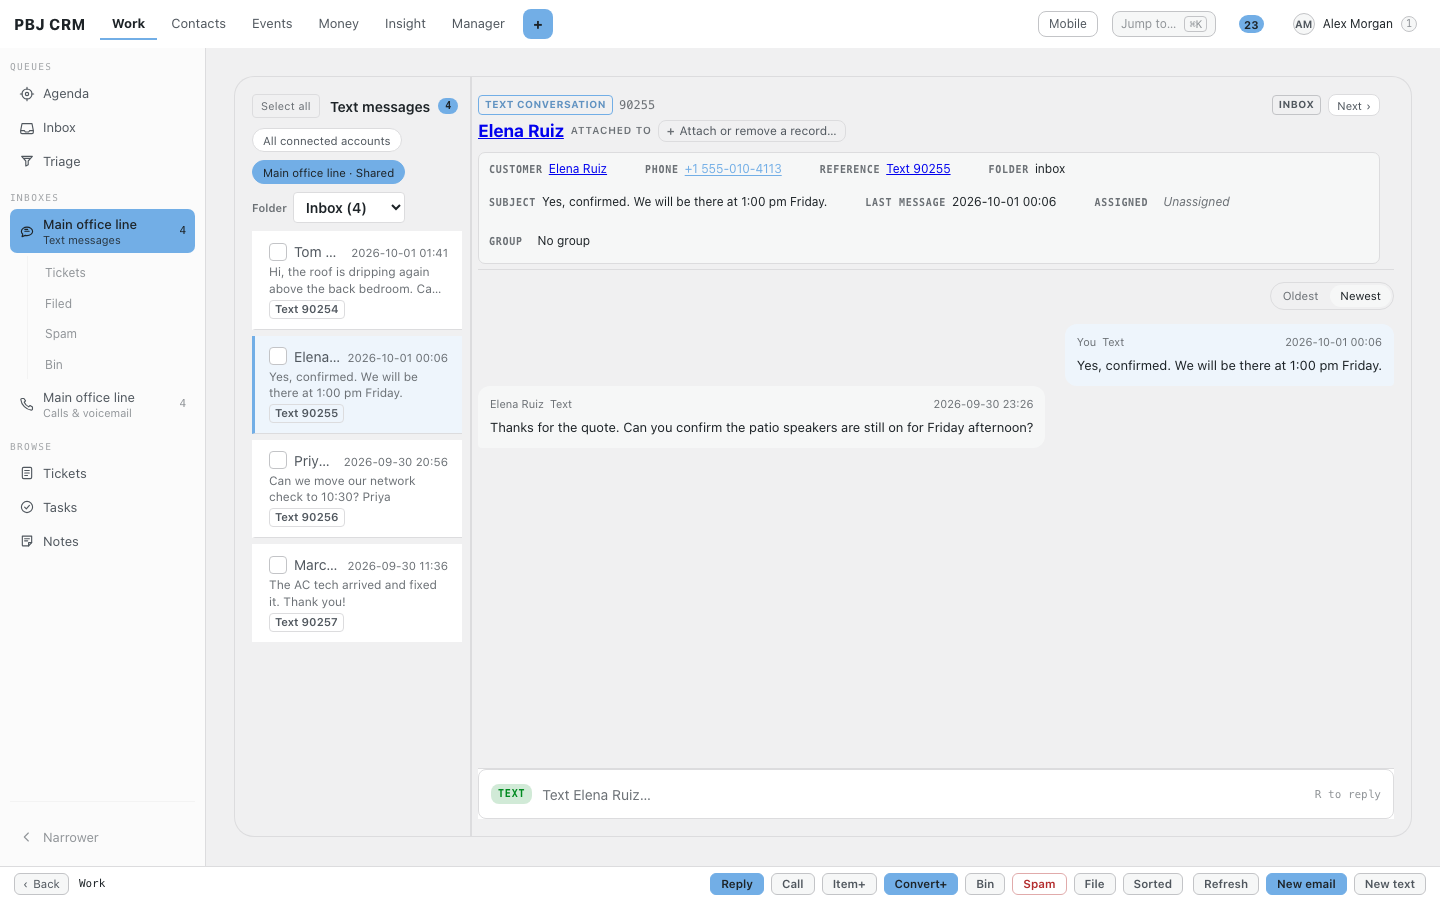Check the Marc message checkbox

(x=278, y=565)
